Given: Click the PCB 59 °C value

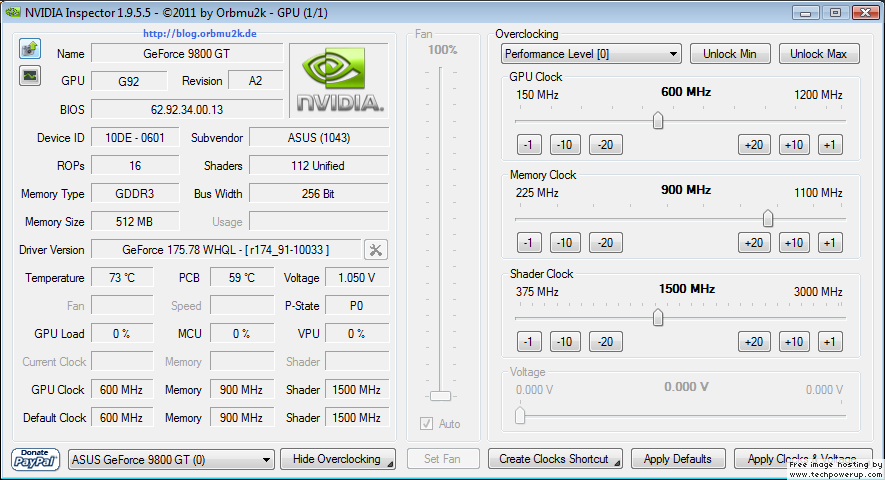Looking at the screenshot, I should coord(242,278).
